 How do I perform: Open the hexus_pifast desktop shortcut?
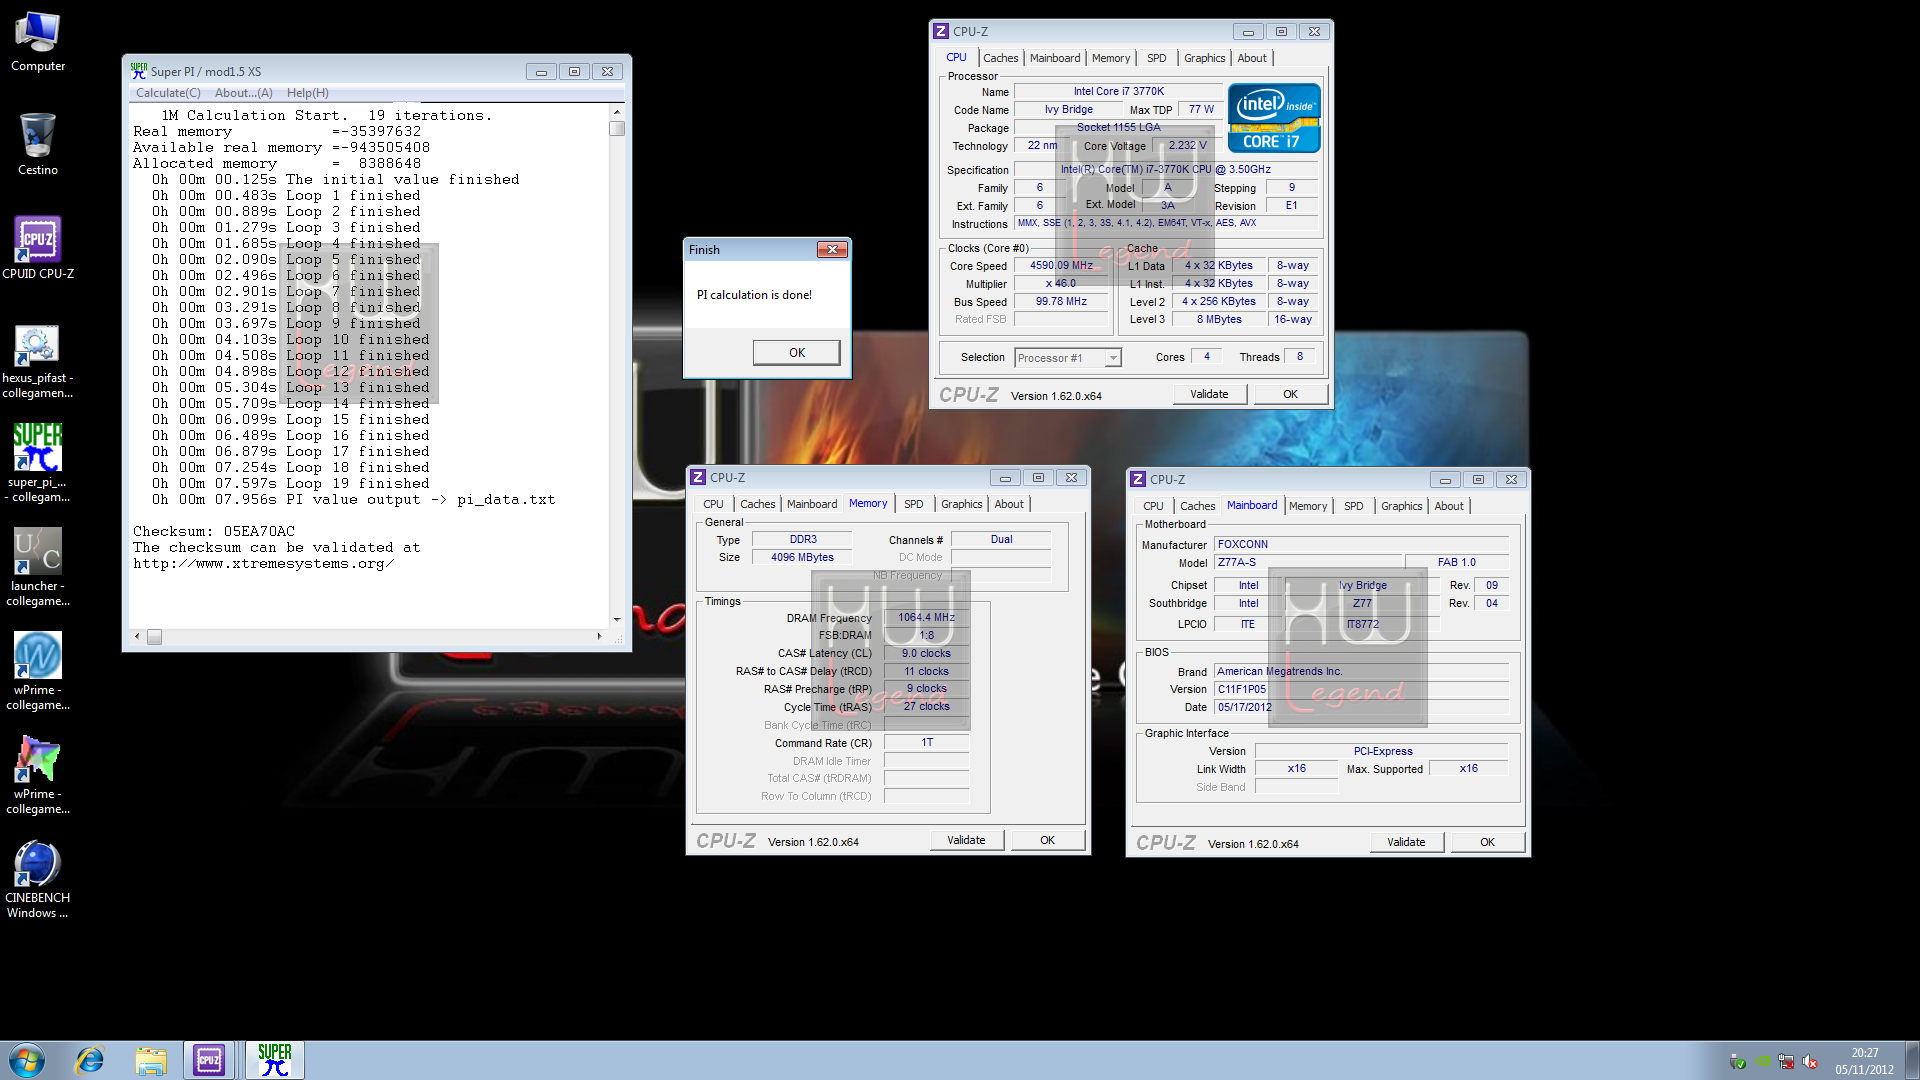[x=38, y=361]
